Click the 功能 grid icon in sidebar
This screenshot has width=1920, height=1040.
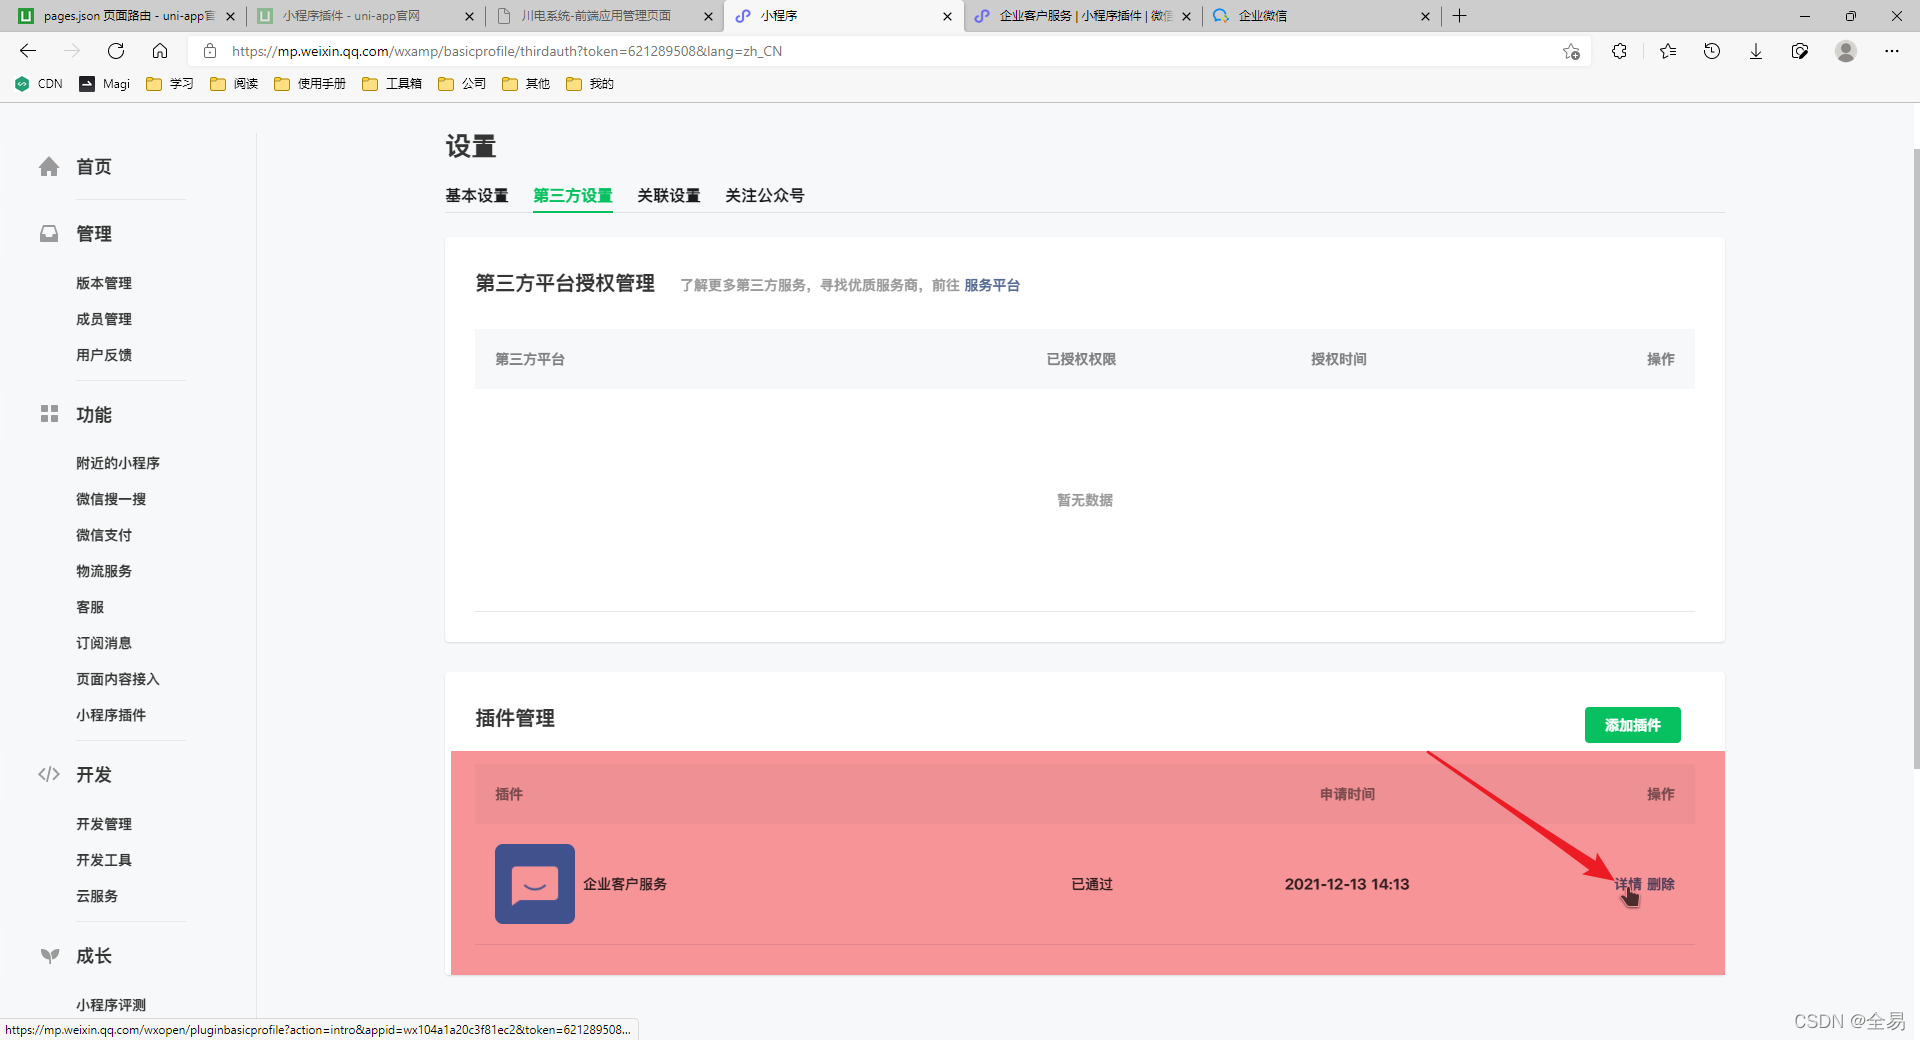[49, 414]
